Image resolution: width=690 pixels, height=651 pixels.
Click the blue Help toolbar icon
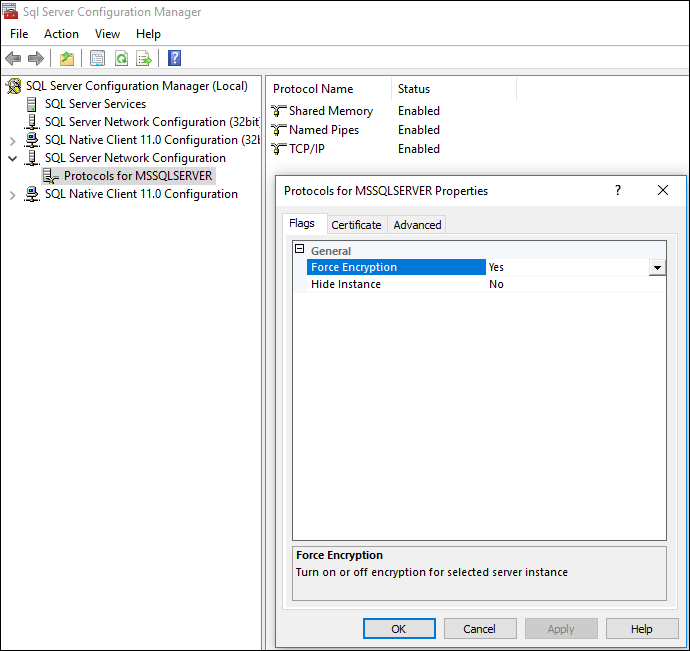coord(174,58)
